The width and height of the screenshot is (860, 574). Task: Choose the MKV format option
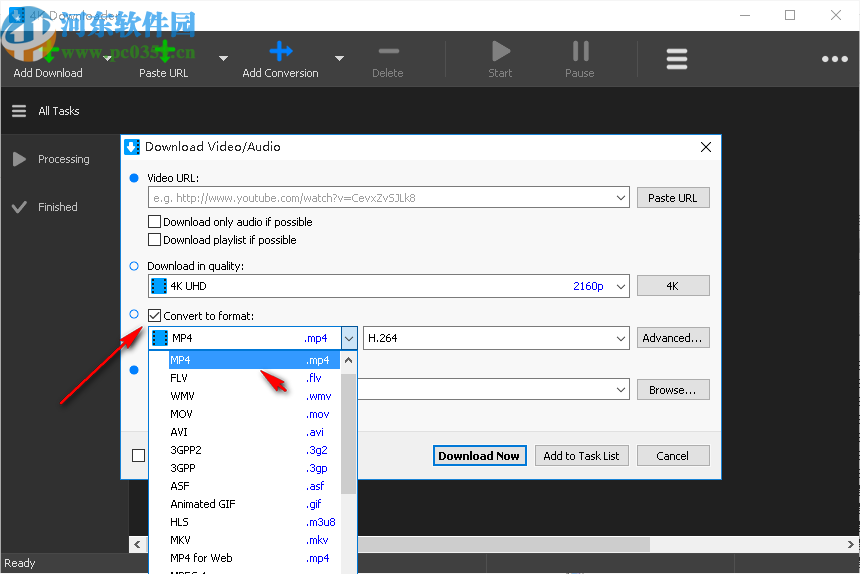tap(254, 541)
